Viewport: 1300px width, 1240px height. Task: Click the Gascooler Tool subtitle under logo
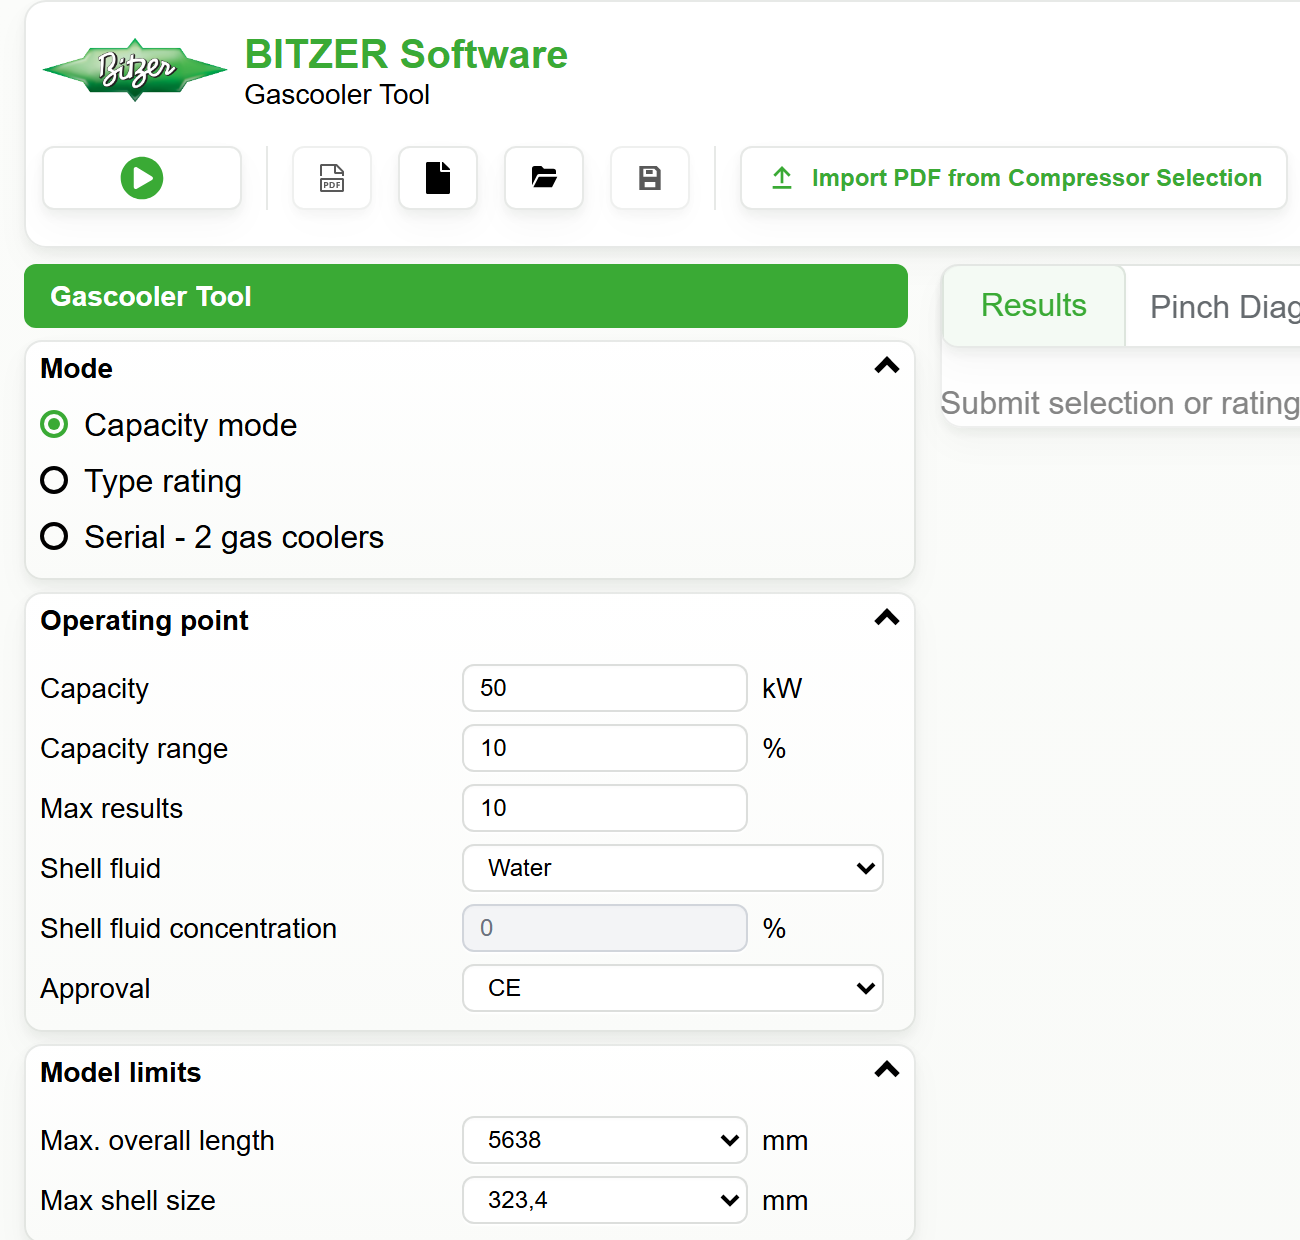[x=337, y=94]
